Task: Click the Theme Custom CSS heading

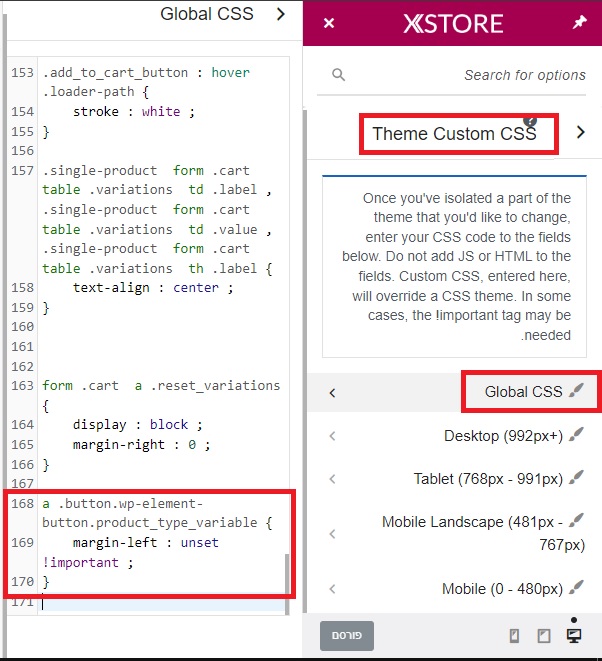Action: [x=454, y=134]
